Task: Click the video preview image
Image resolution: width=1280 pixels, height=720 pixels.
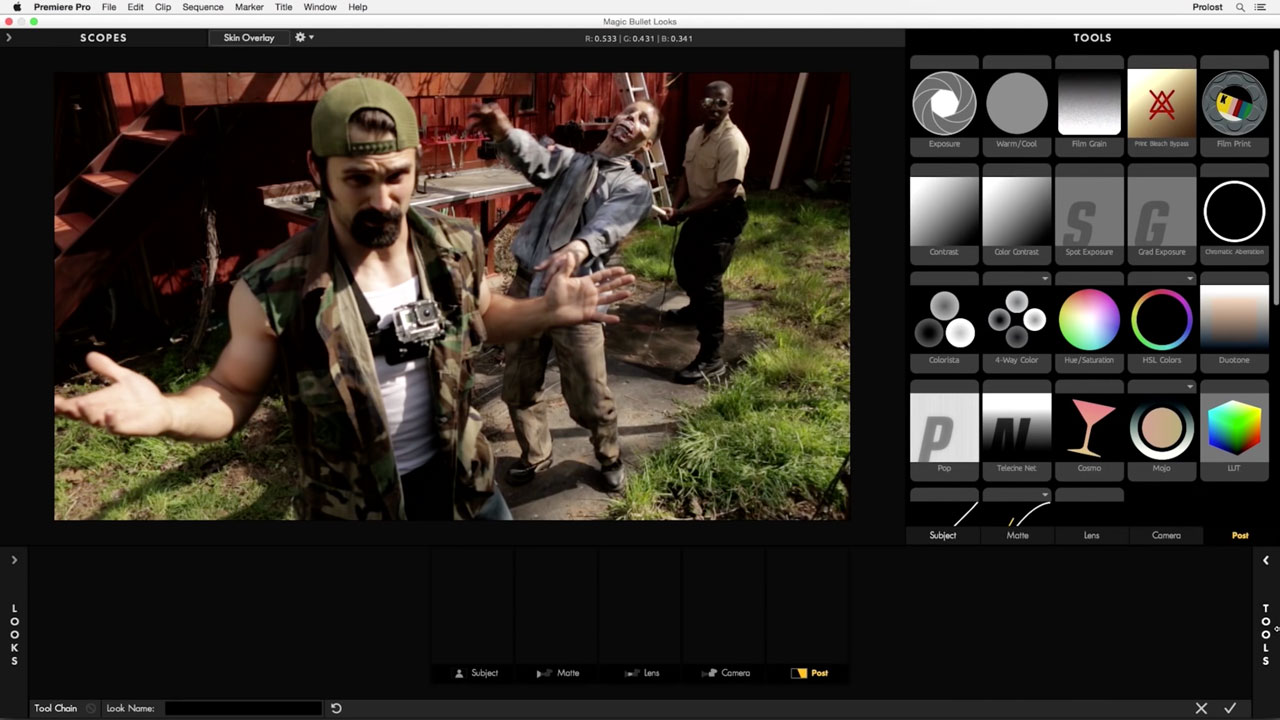Action: point(452,296)
